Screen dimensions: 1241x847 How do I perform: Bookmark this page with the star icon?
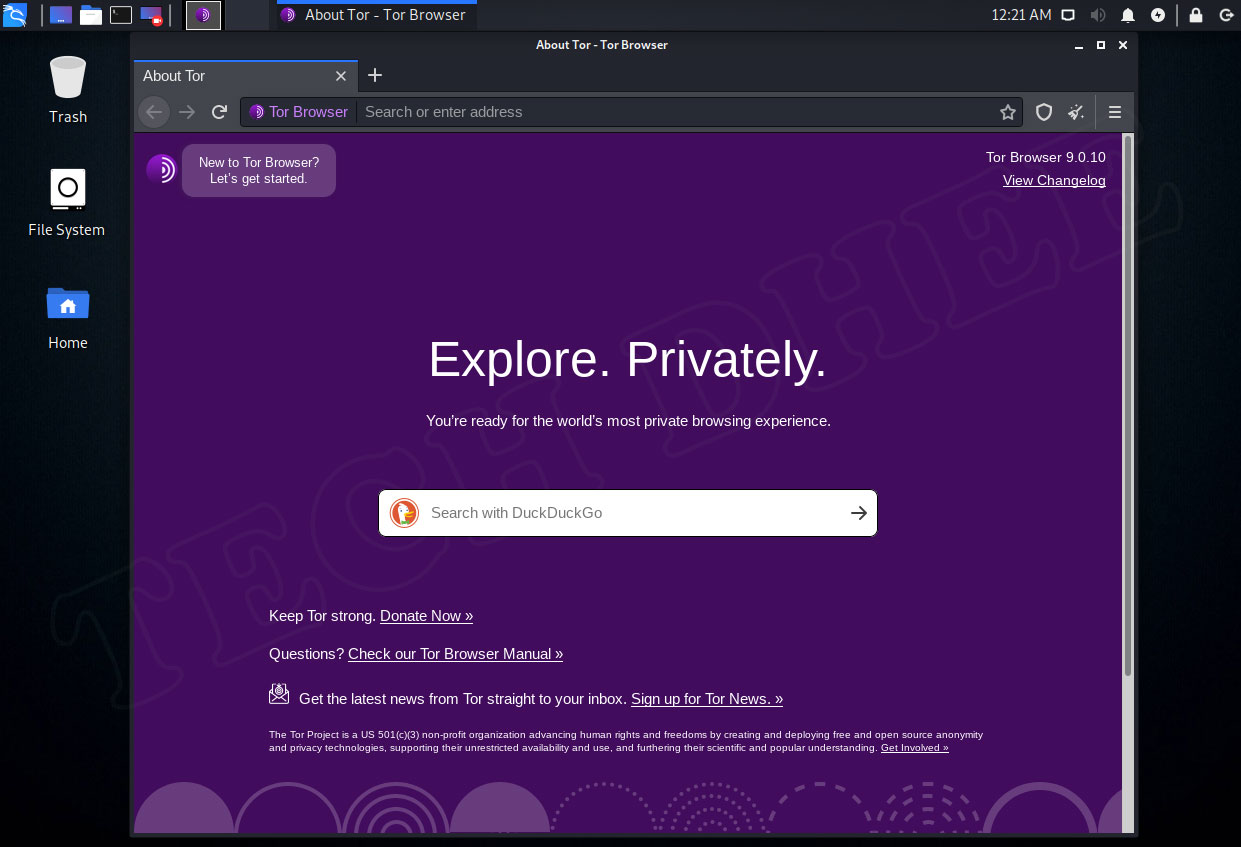pos(1008,112)
